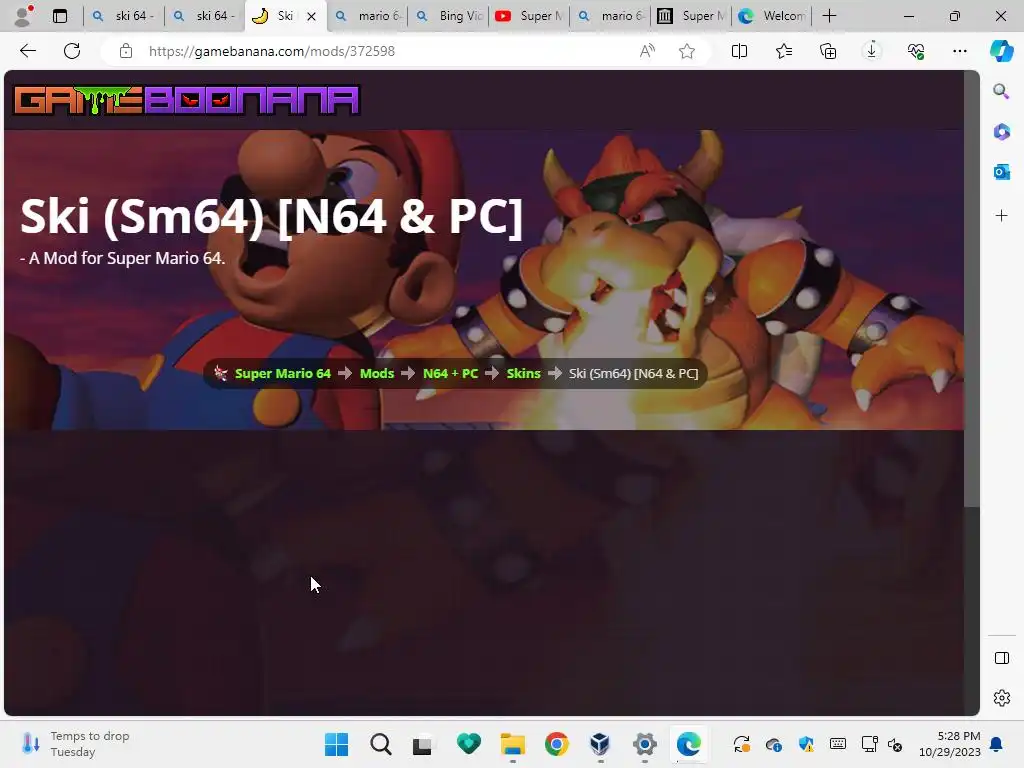Open the touch keyboard tray icon

838,744
